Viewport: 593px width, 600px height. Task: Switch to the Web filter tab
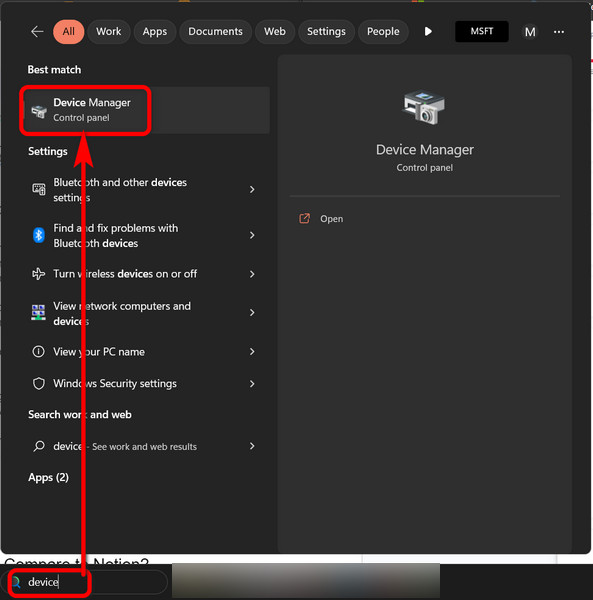click(x=275, y=32)
